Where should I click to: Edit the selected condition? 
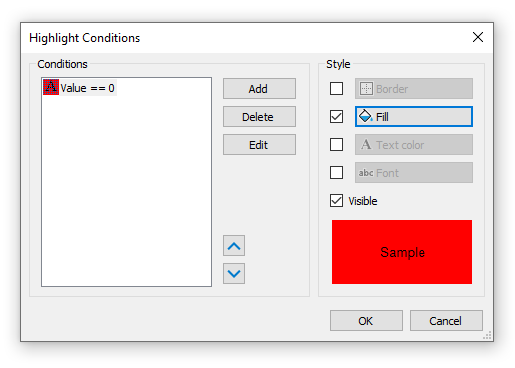pyautogui.click(x=259, y=145)
